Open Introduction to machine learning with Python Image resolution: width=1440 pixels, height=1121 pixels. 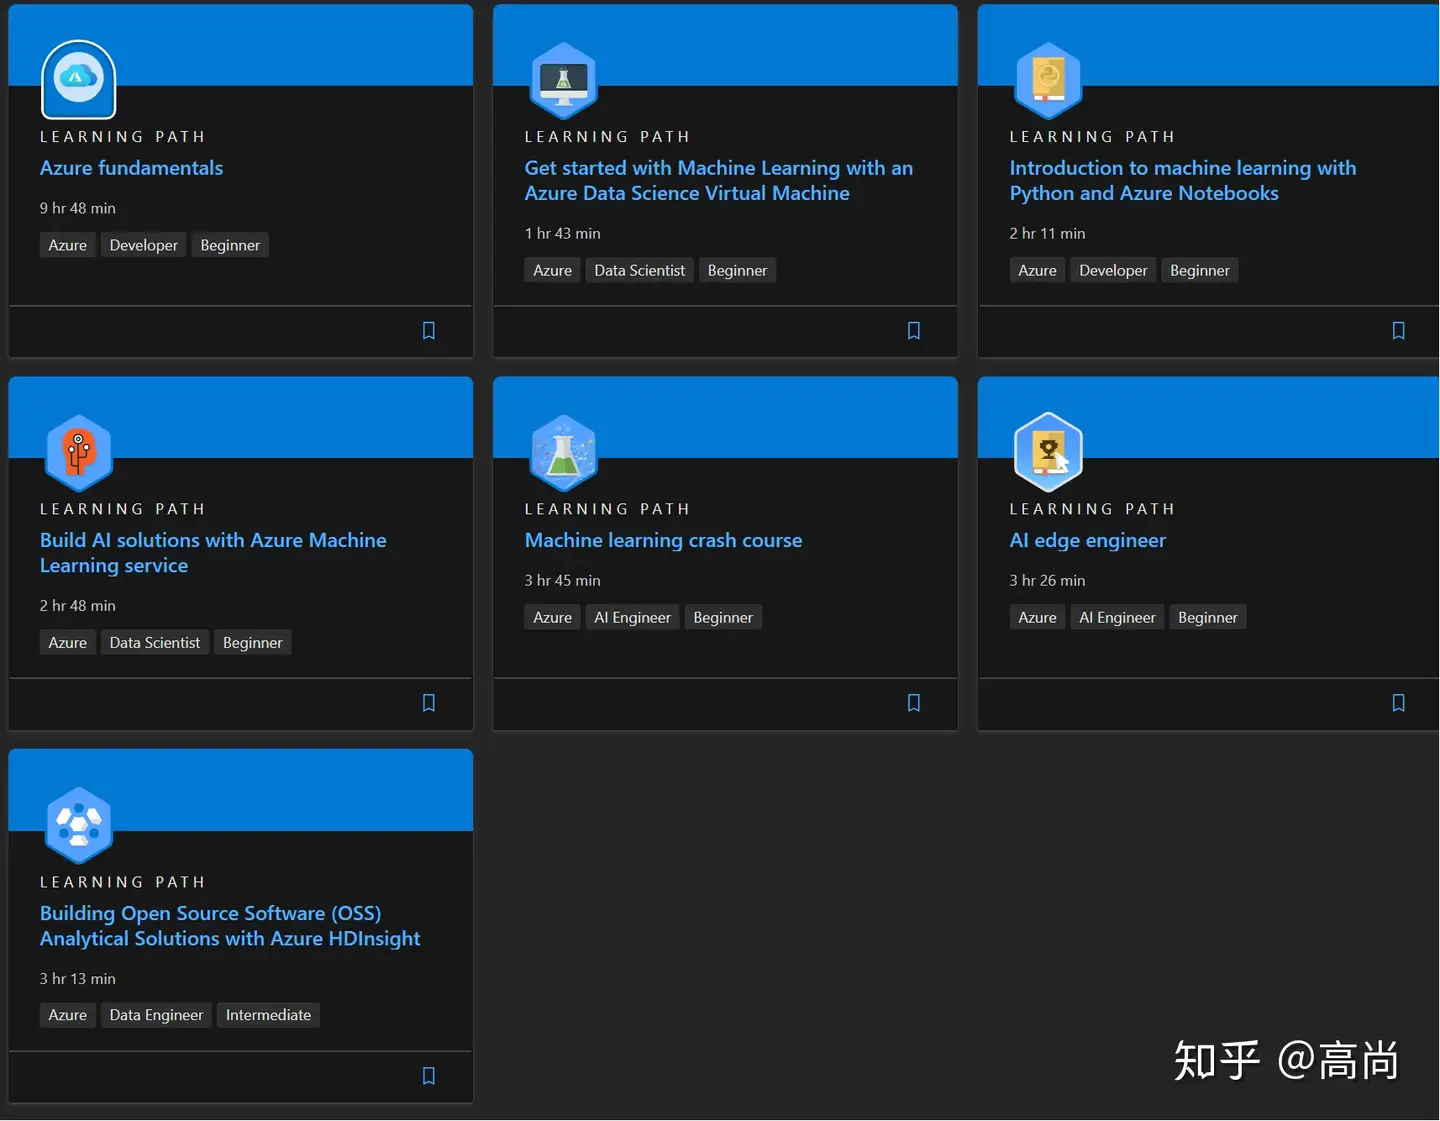[x=1183, y=181]
